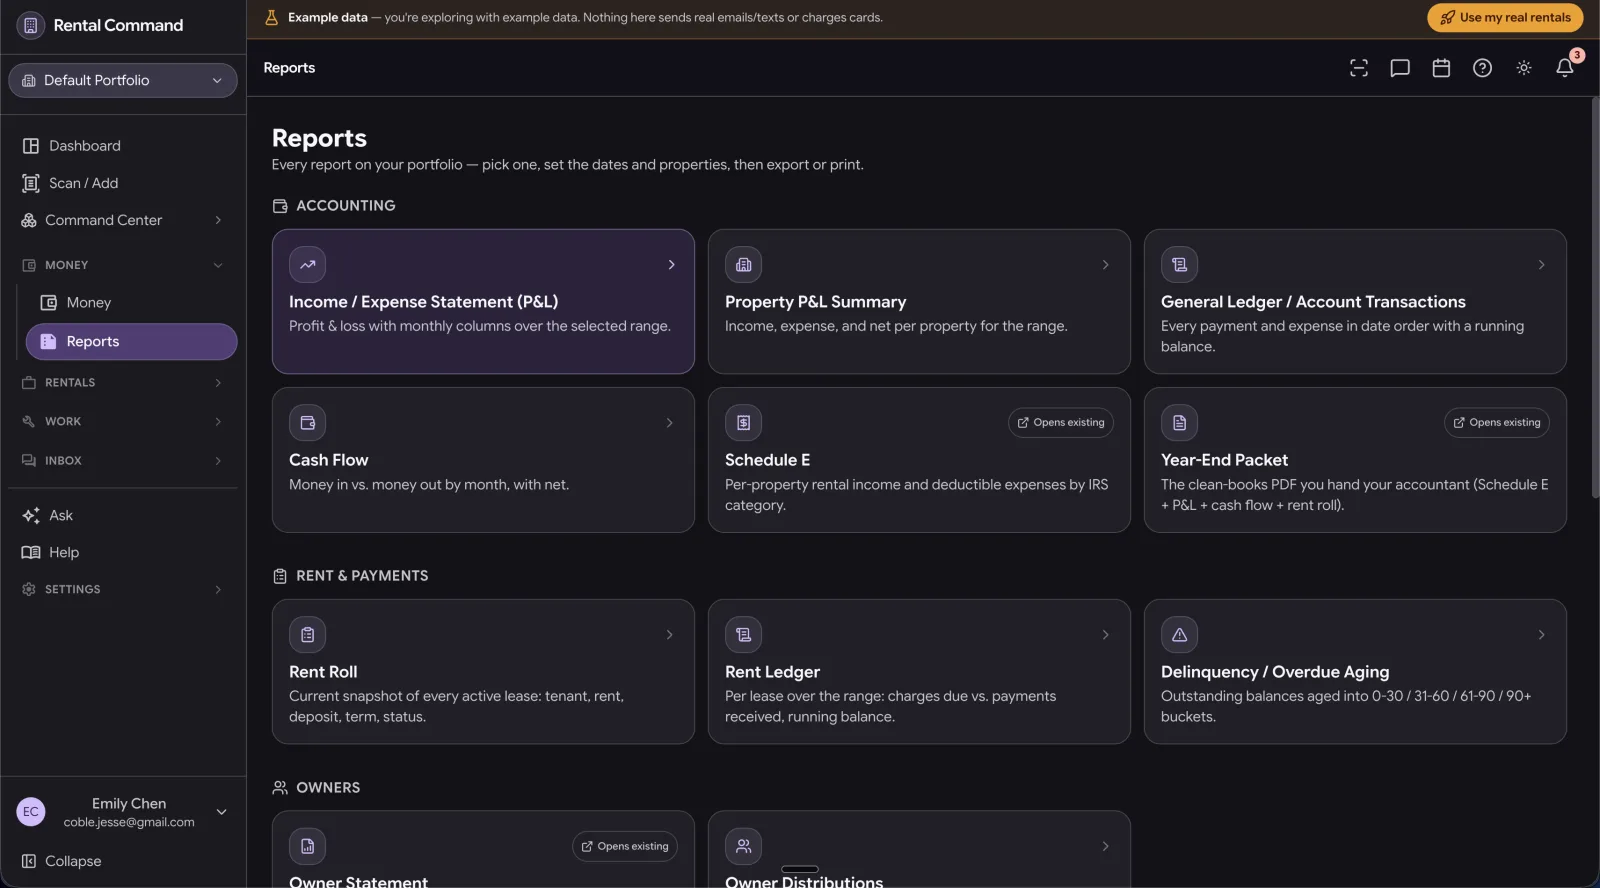Viewport: 1600px width, 888px height.
Task: Click the Rental Command logo icon
Action: click(x=31, y=25)
